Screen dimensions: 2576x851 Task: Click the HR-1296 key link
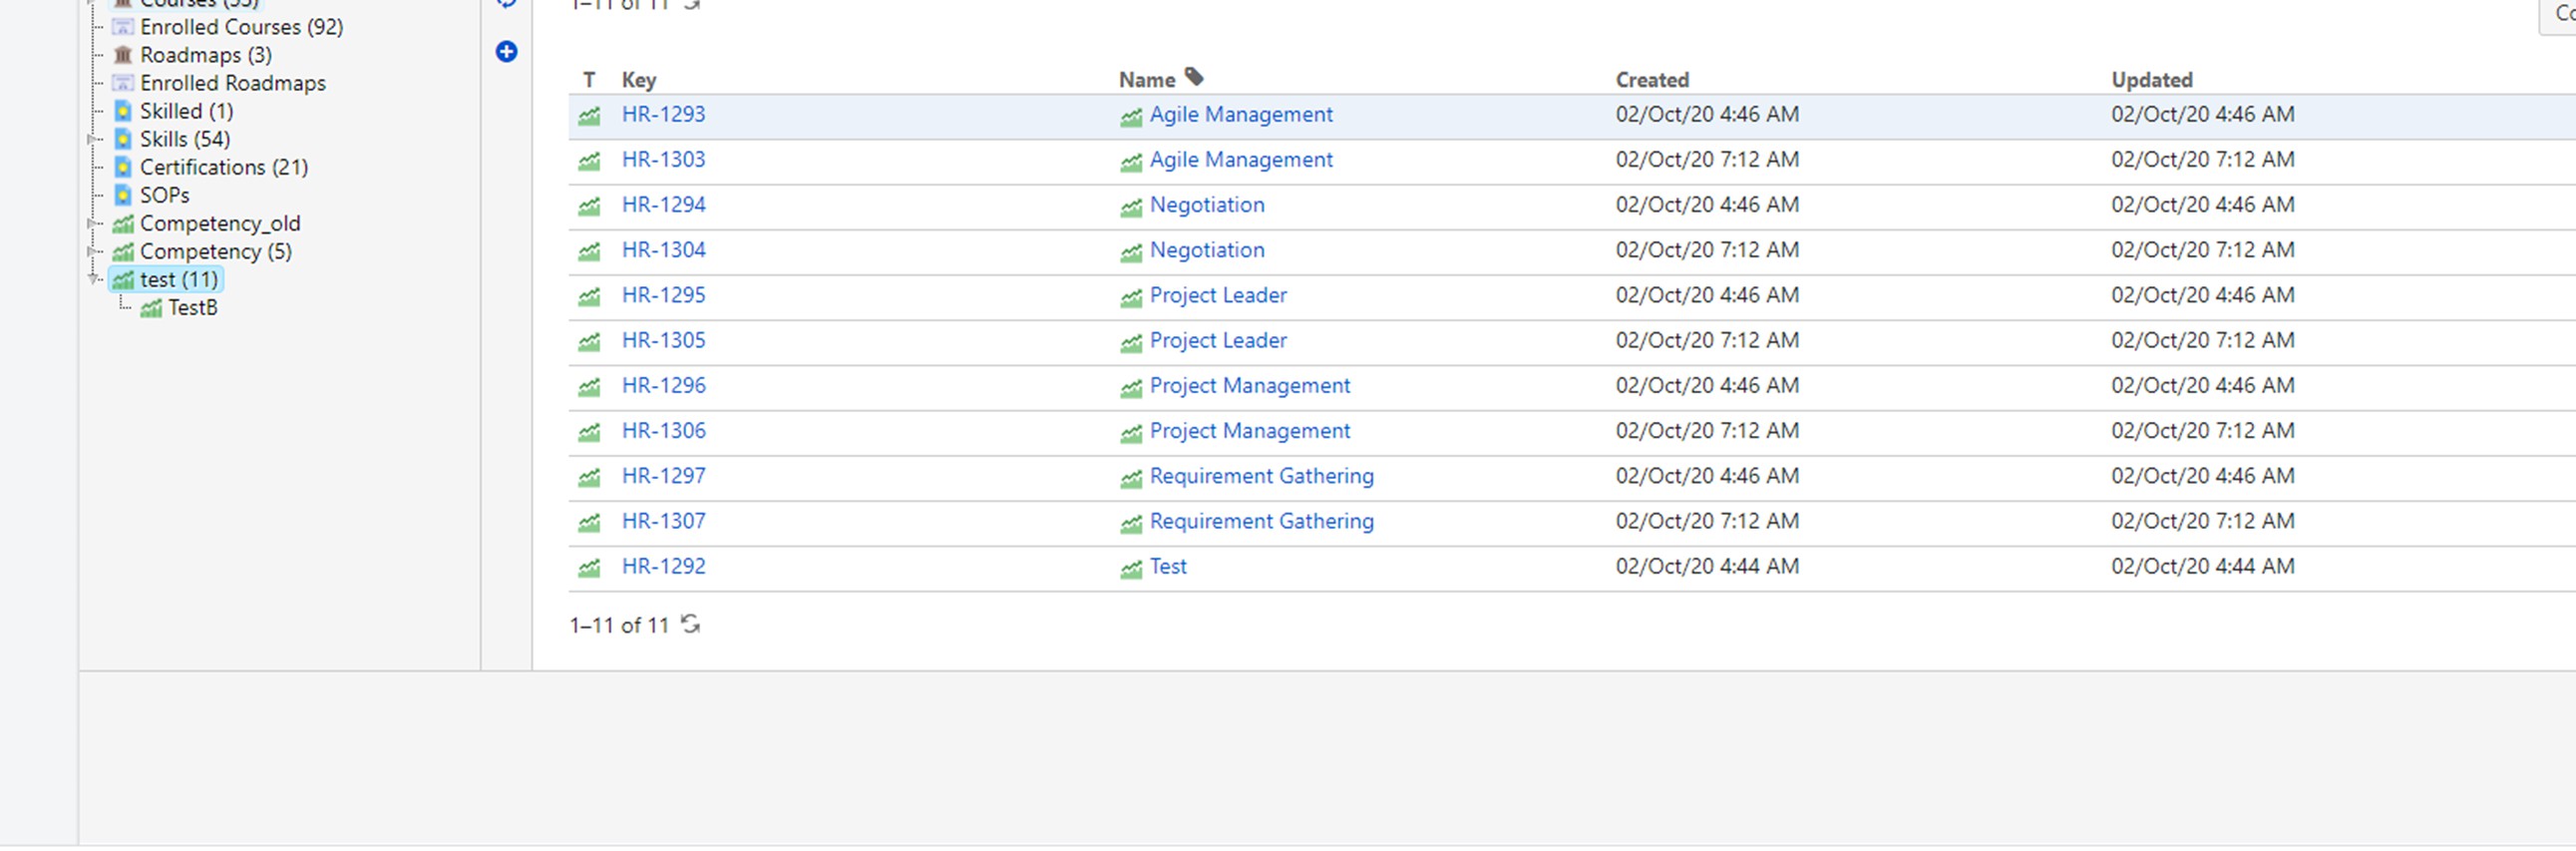click(663, 386)
